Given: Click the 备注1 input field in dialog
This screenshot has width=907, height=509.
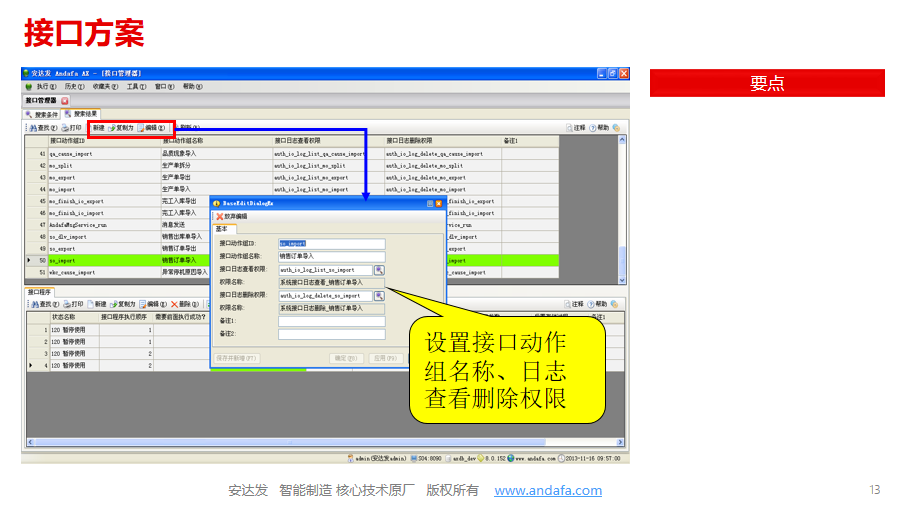Looking at the screenshot, I should pyautogui.click(x=331, y=321).
